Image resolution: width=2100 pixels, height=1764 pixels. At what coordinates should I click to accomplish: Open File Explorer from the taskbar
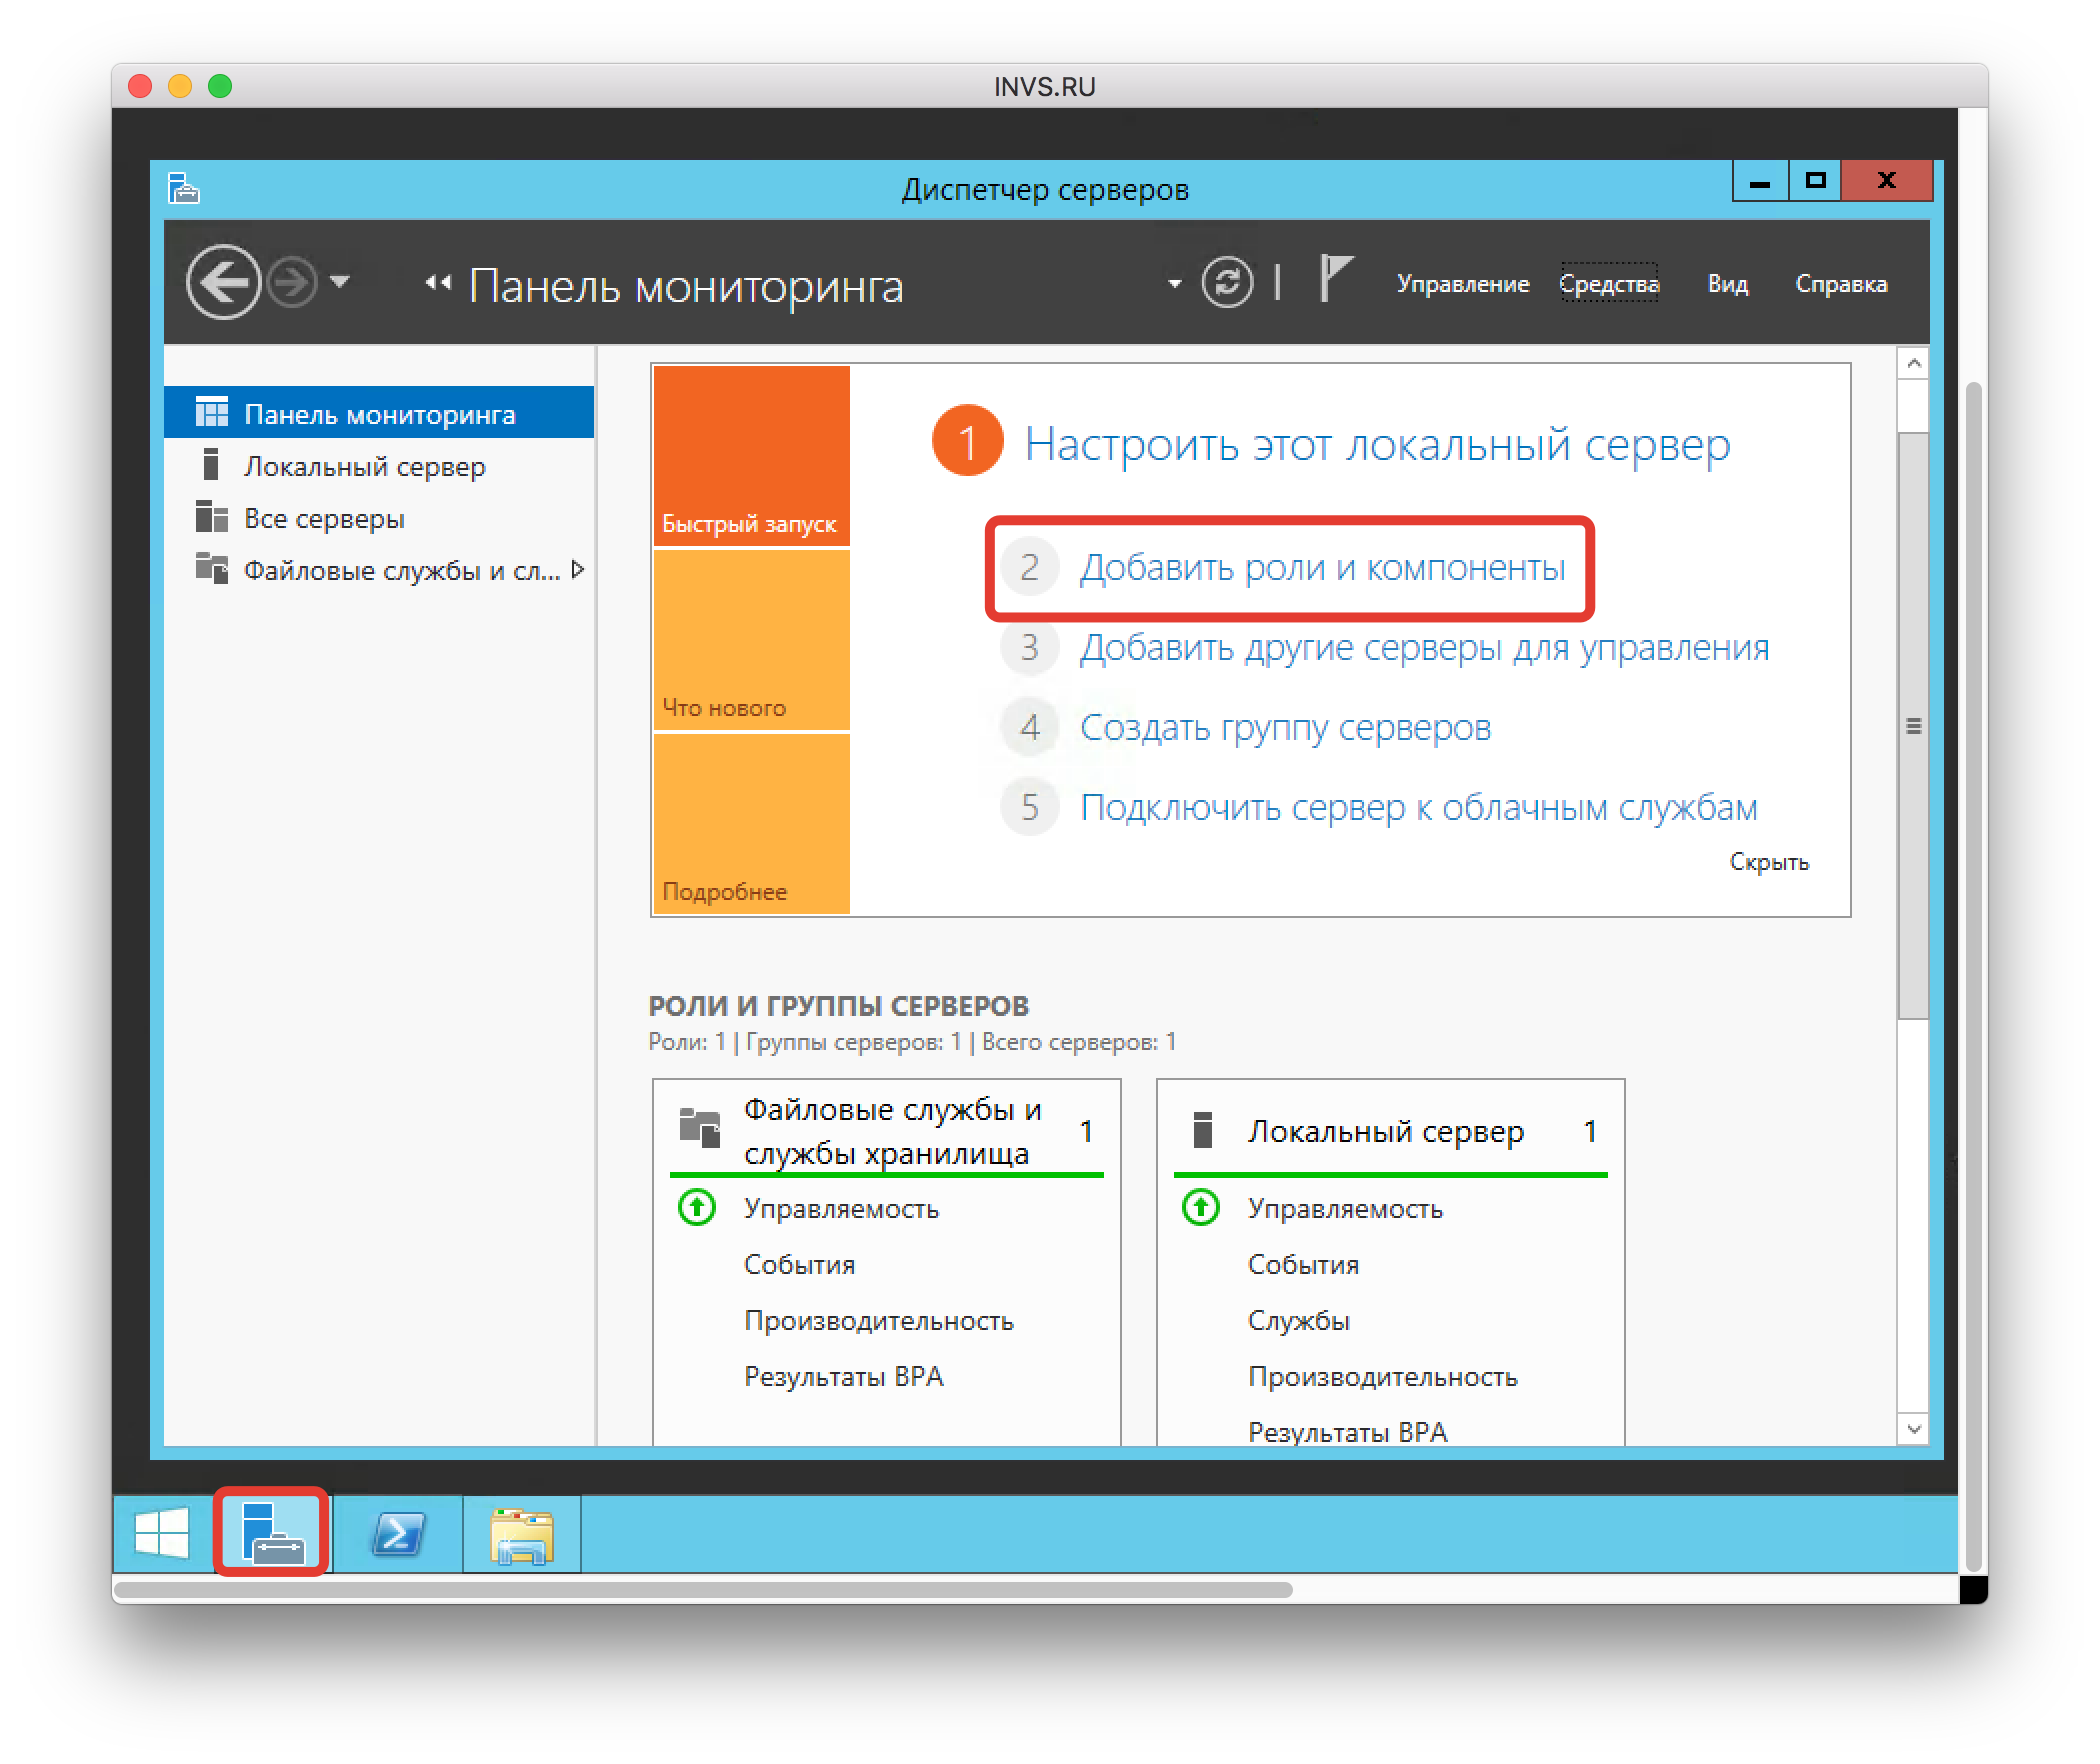click(x=522, y=1535)
